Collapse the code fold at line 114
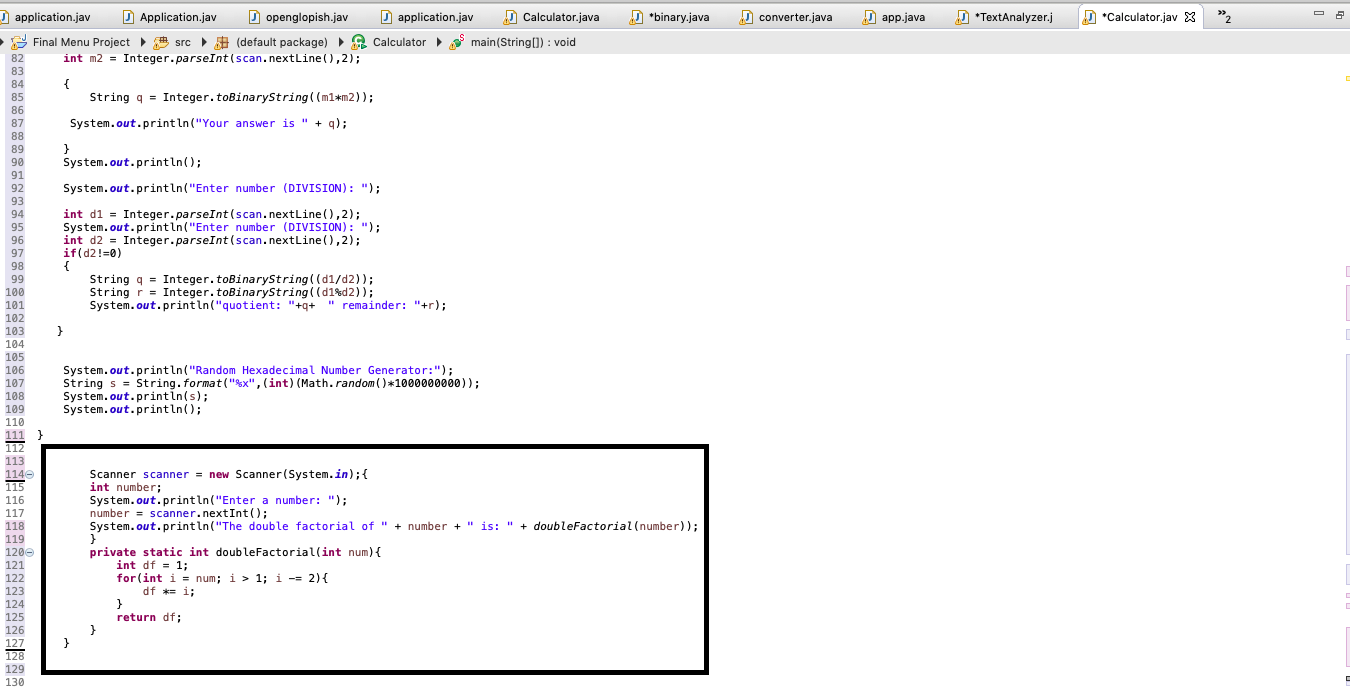 29,473
